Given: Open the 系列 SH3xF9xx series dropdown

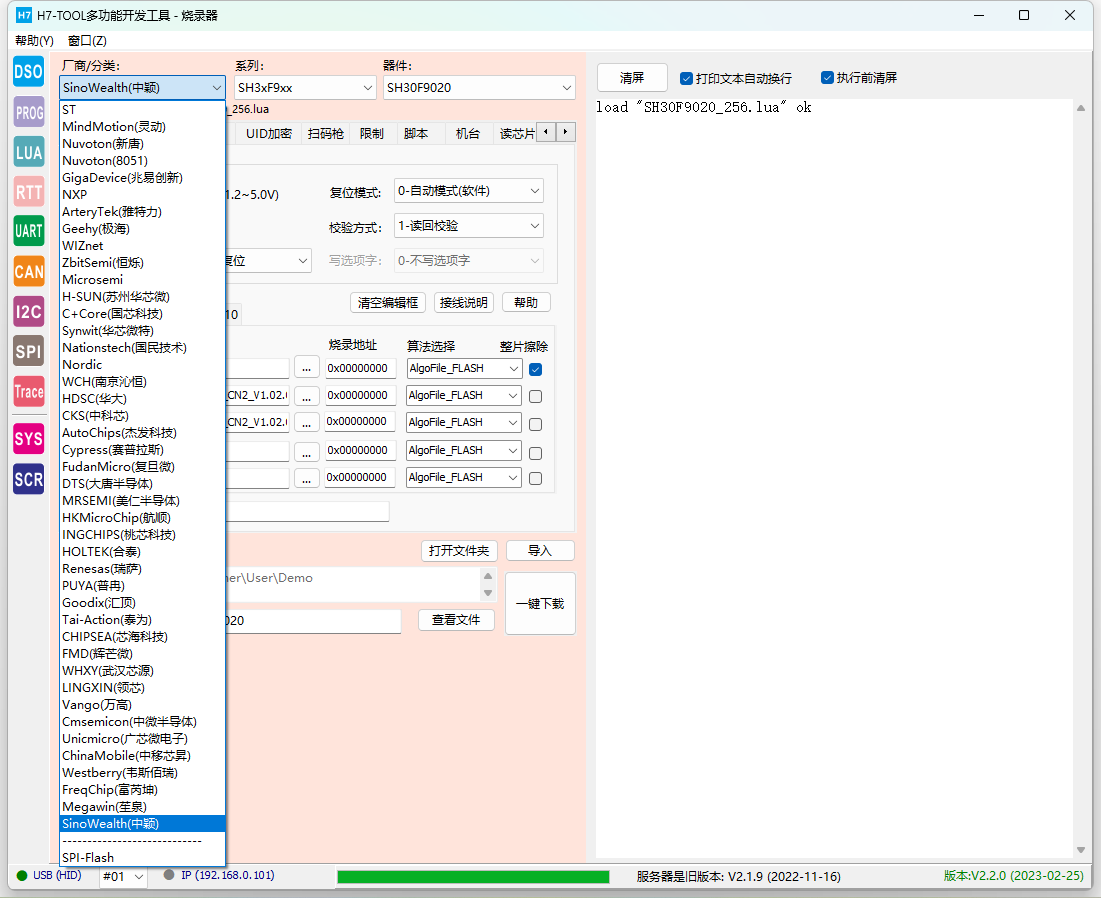Looking at the screenshot, I should [305, 88].
